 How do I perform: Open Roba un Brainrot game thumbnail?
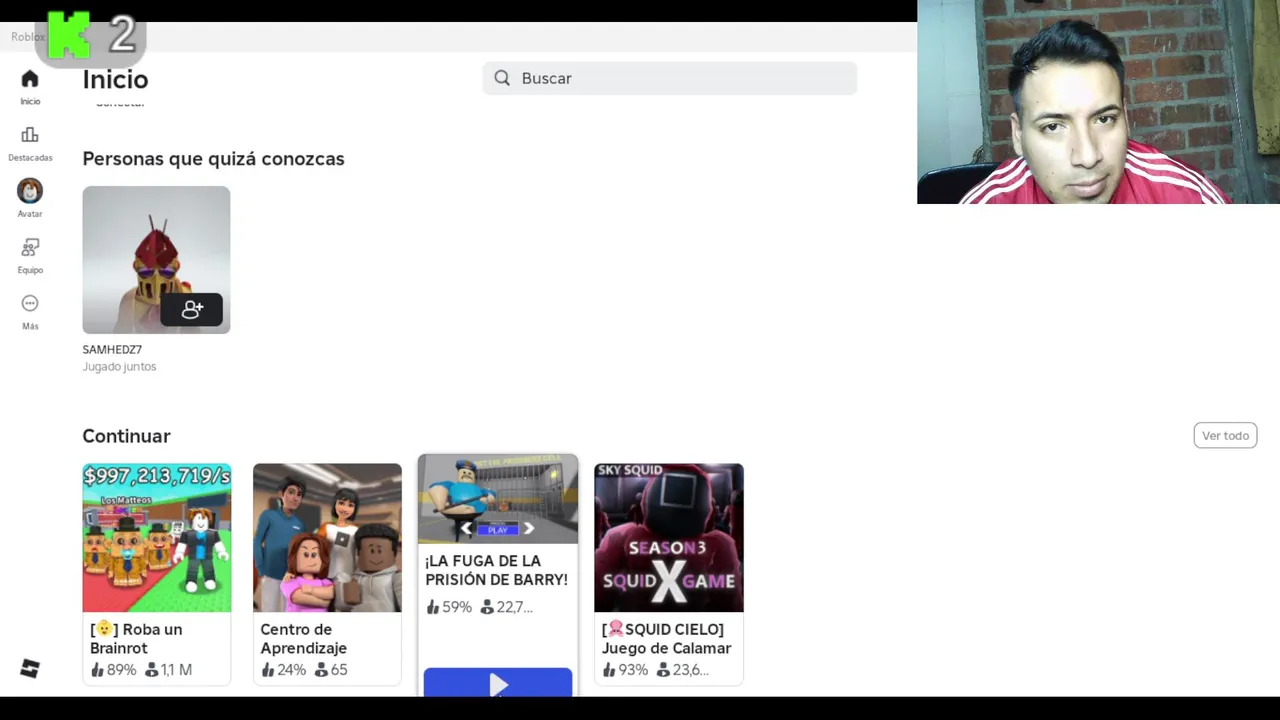pos(157,537)
